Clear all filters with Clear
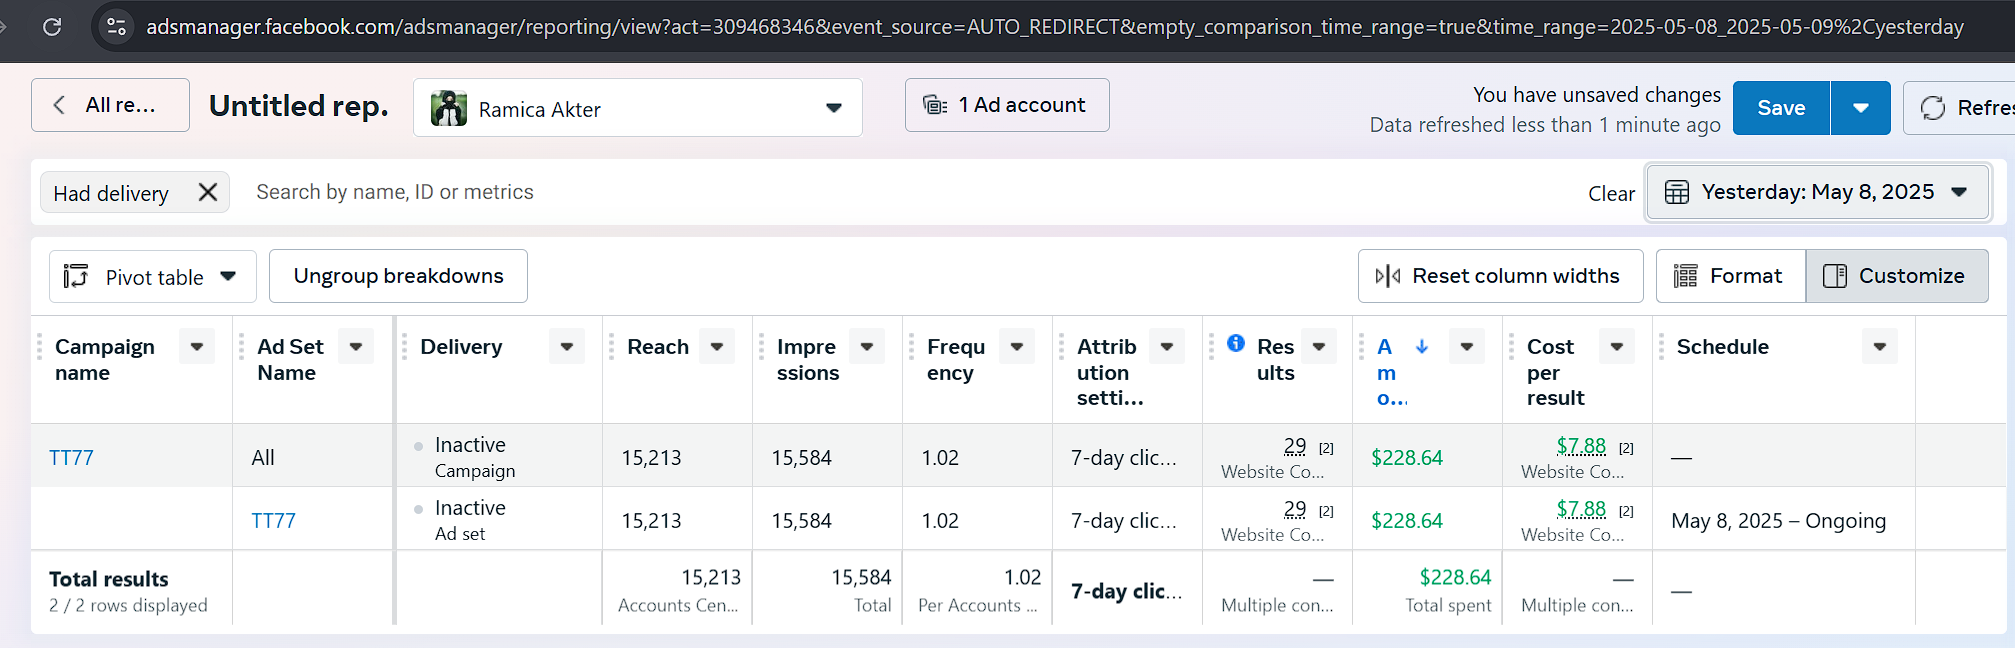The height and width of the screenshot is (648, 2015). tap(1611, 194)
